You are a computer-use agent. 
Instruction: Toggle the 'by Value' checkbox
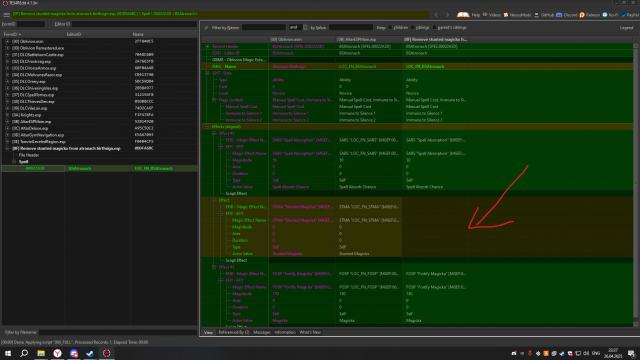pyautogui.click(x=305, y=27)
